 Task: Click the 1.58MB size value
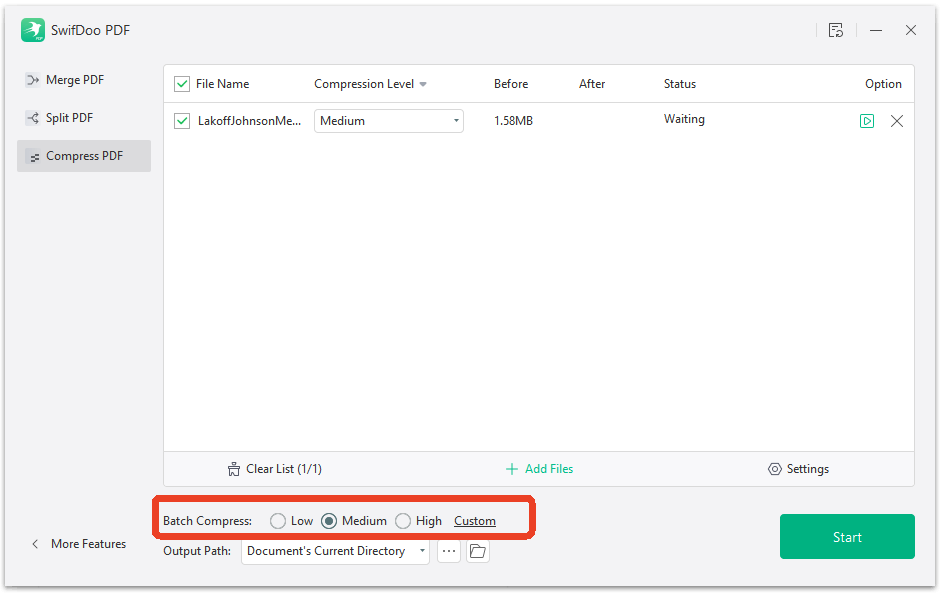(x=513, y=121)
